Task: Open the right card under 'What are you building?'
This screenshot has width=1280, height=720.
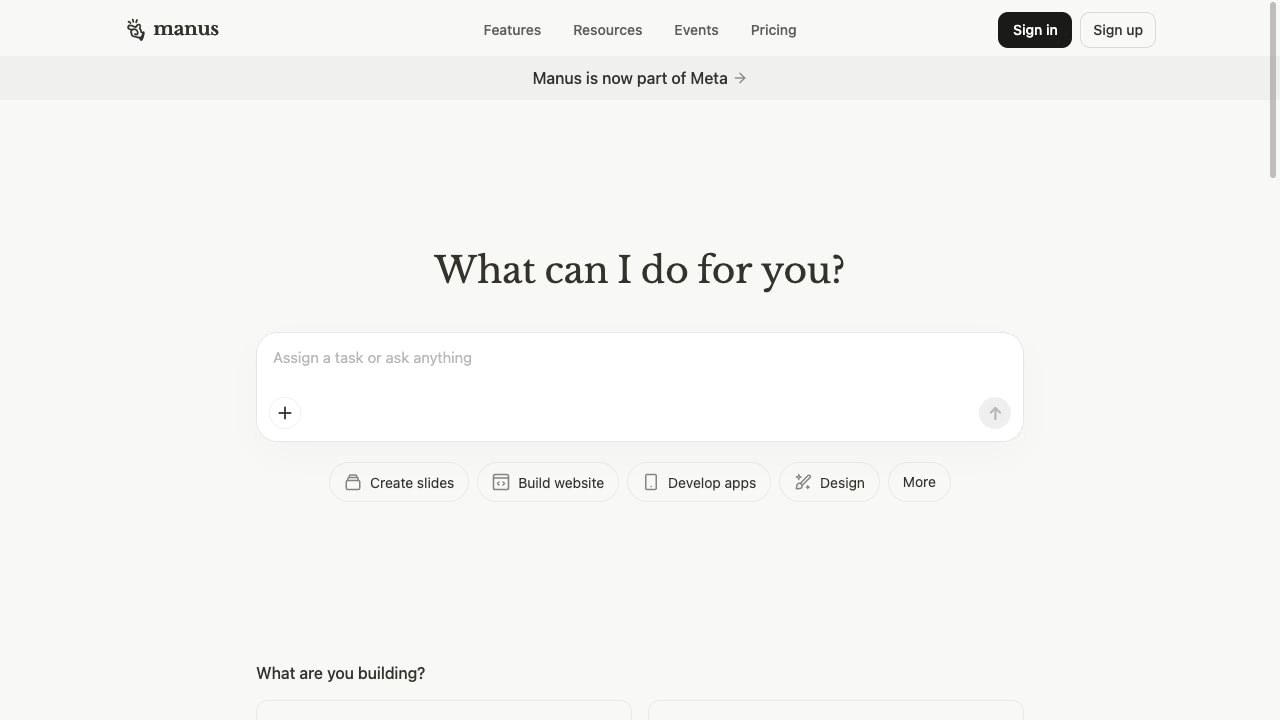Action: tap(836, 710)
